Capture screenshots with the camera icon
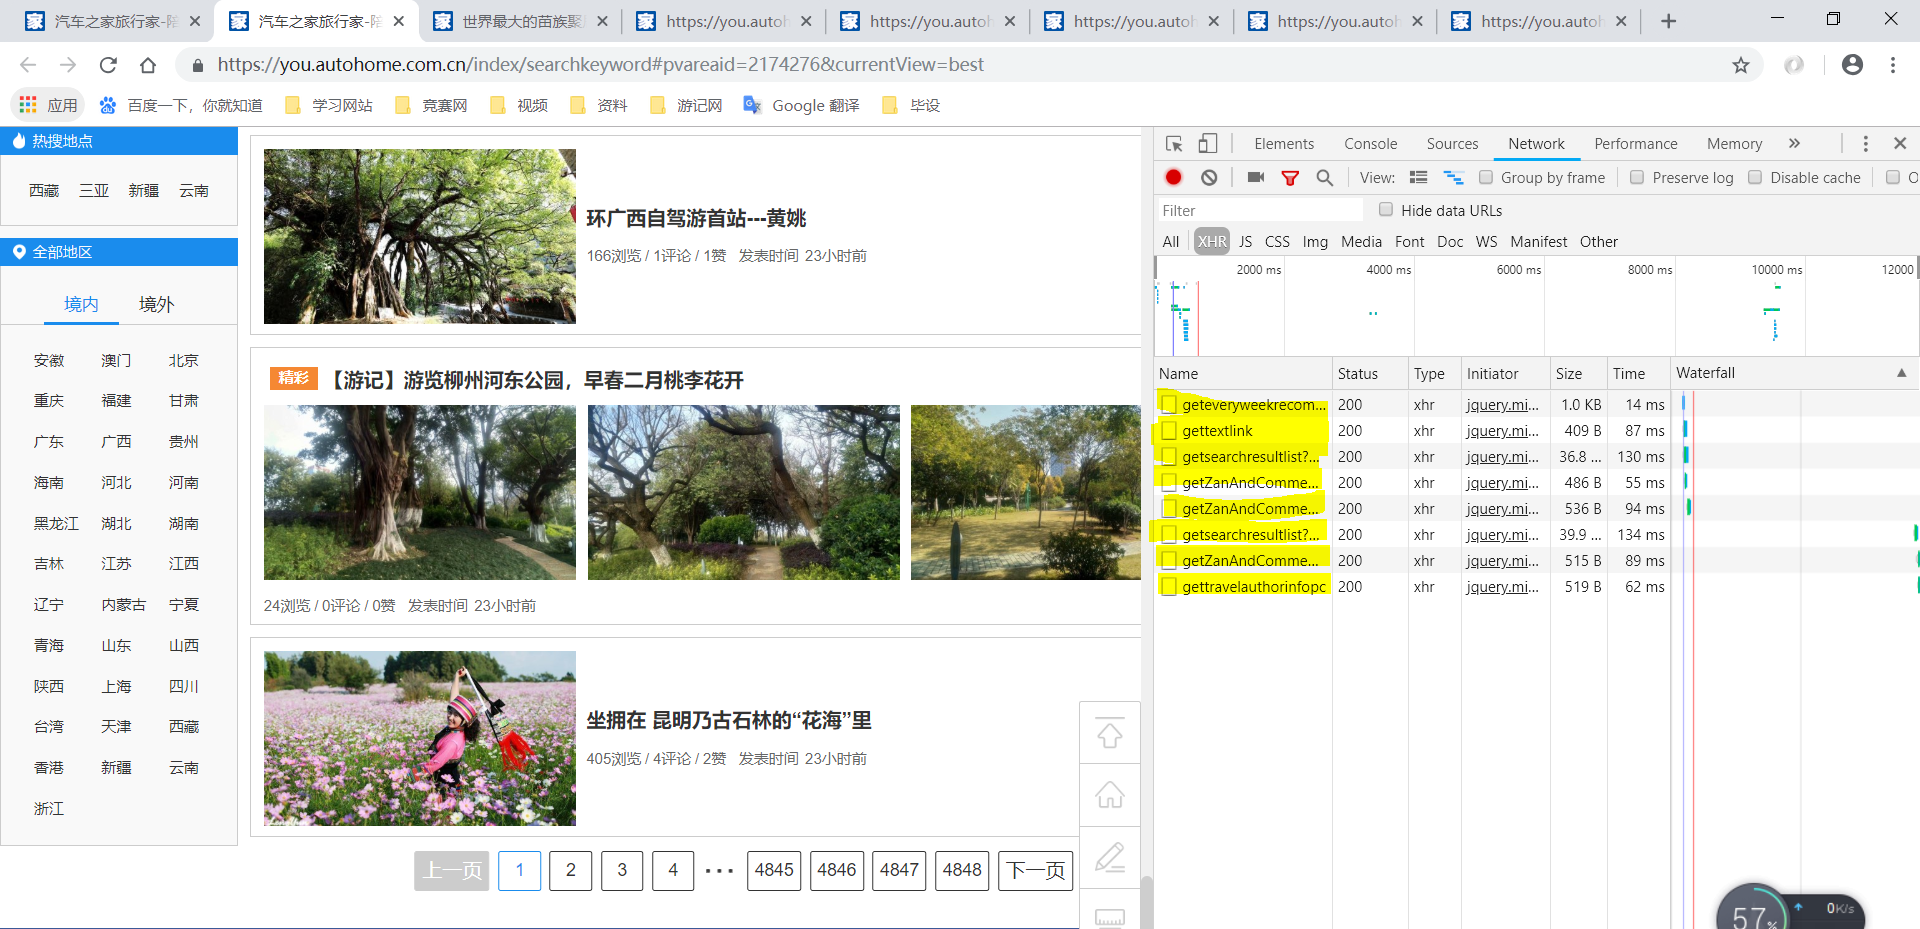The width and height of the screenshot is (1920, 929). tap(1256, 177)
